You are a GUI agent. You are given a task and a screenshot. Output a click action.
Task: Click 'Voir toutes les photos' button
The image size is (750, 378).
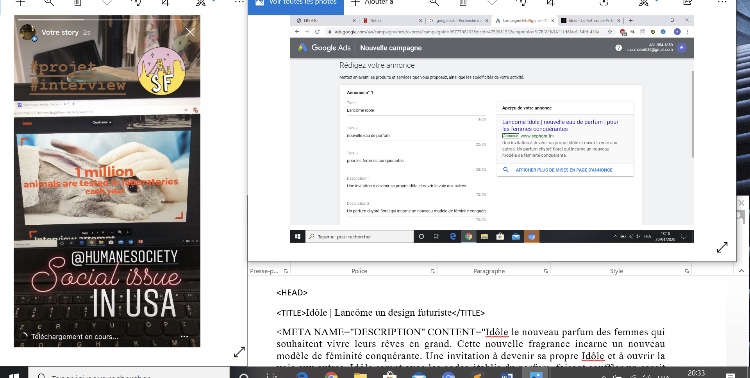point(296,4)
